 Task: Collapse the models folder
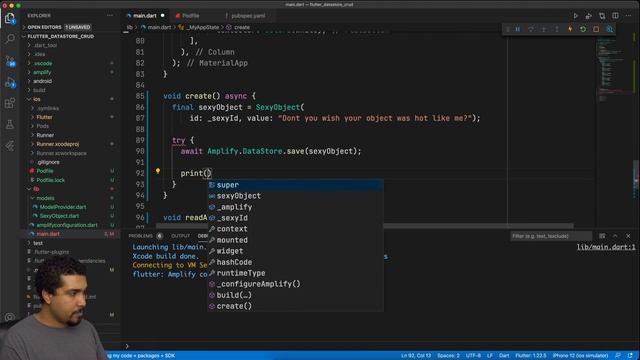(x=45, y=198)
